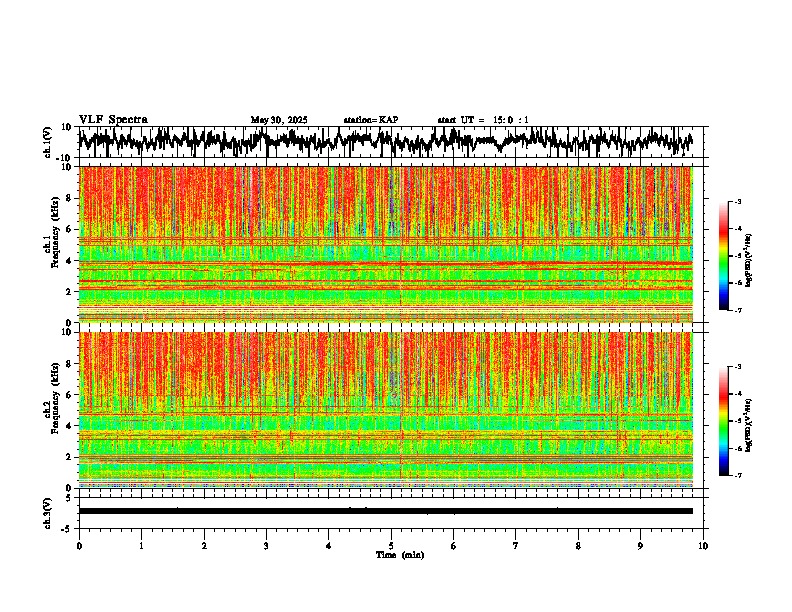Click the "2" kHz tick on ch.1 spectrogram
Image resolution: width=792 pixels, height=612 pixels.
[69, 292]
